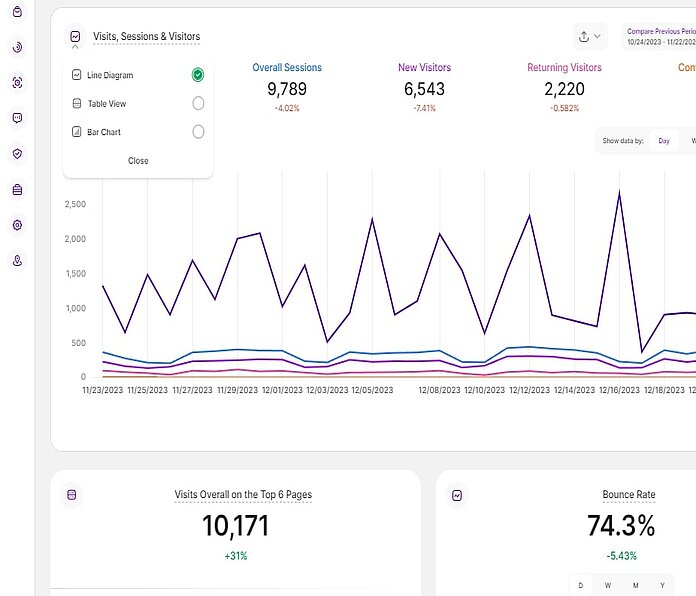The width and height of the screenshot is (696, 596).
Task: Collapse the chart type selector icon
Action: click(75, 37)
